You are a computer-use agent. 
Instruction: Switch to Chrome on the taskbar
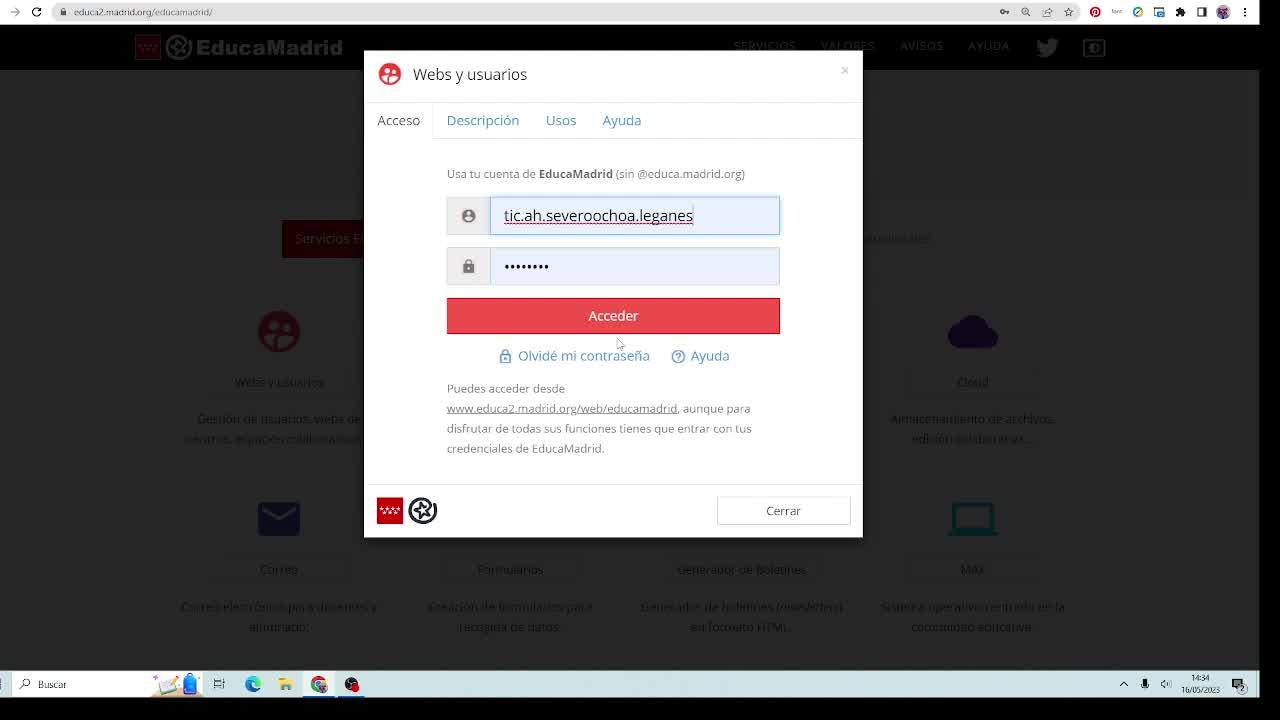pos(319,684)
